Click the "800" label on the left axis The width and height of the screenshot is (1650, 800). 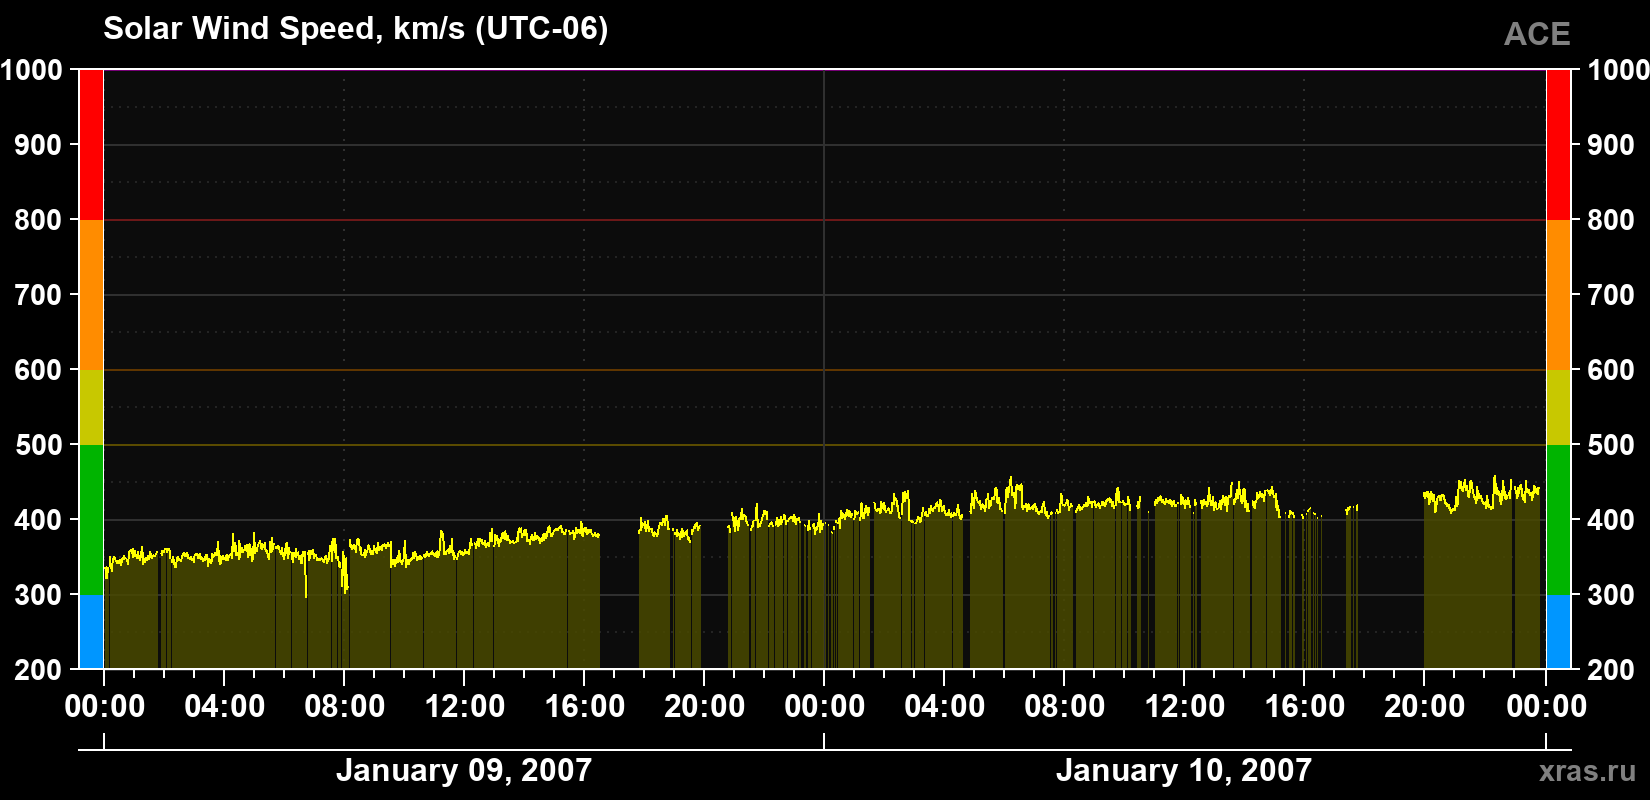[x=39, y=220]
